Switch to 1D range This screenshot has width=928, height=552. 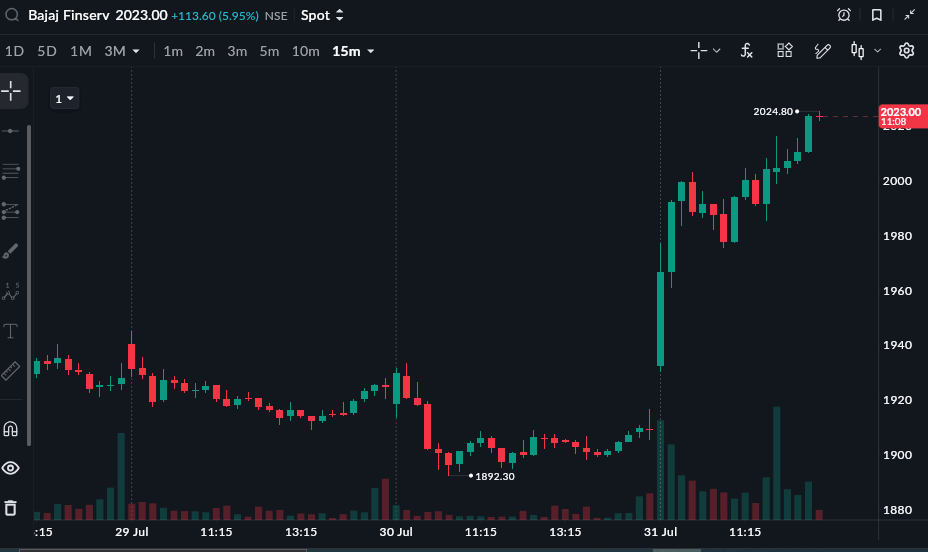(x=14, y=51)
